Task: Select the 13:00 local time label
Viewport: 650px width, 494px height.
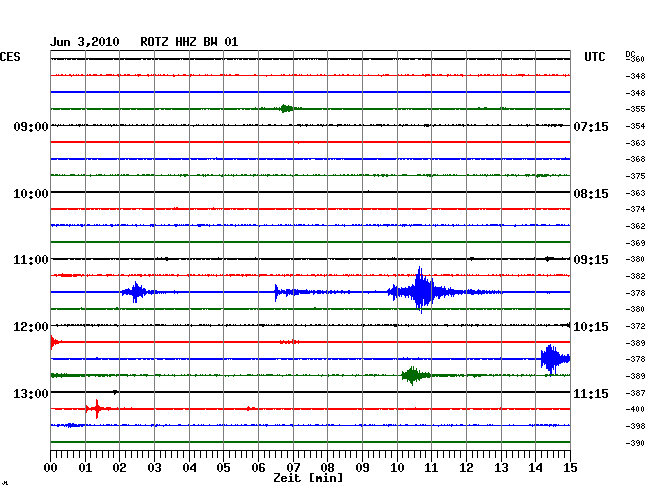Action: [31, 393]
